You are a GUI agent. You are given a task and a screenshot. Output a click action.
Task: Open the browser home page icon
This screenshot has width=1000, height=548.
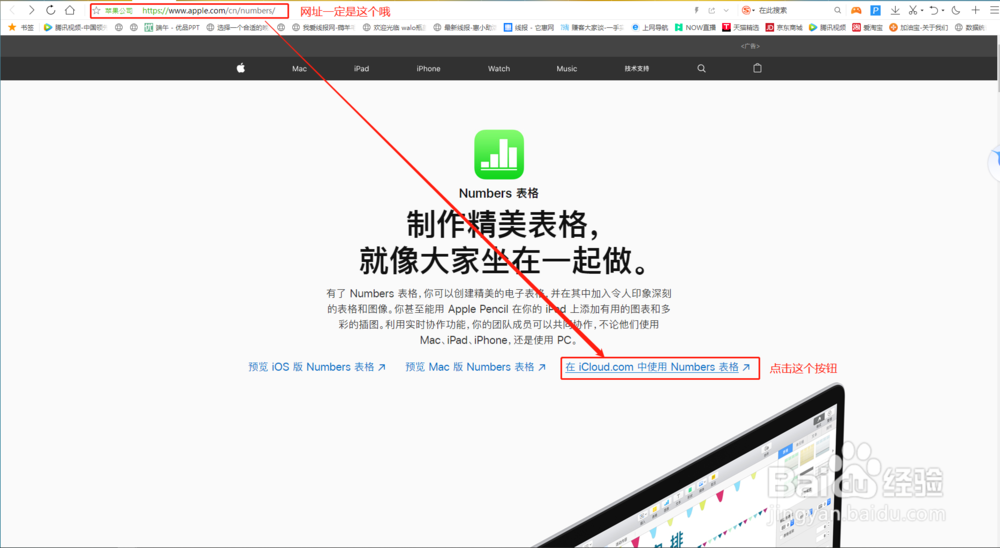point(70,10)
